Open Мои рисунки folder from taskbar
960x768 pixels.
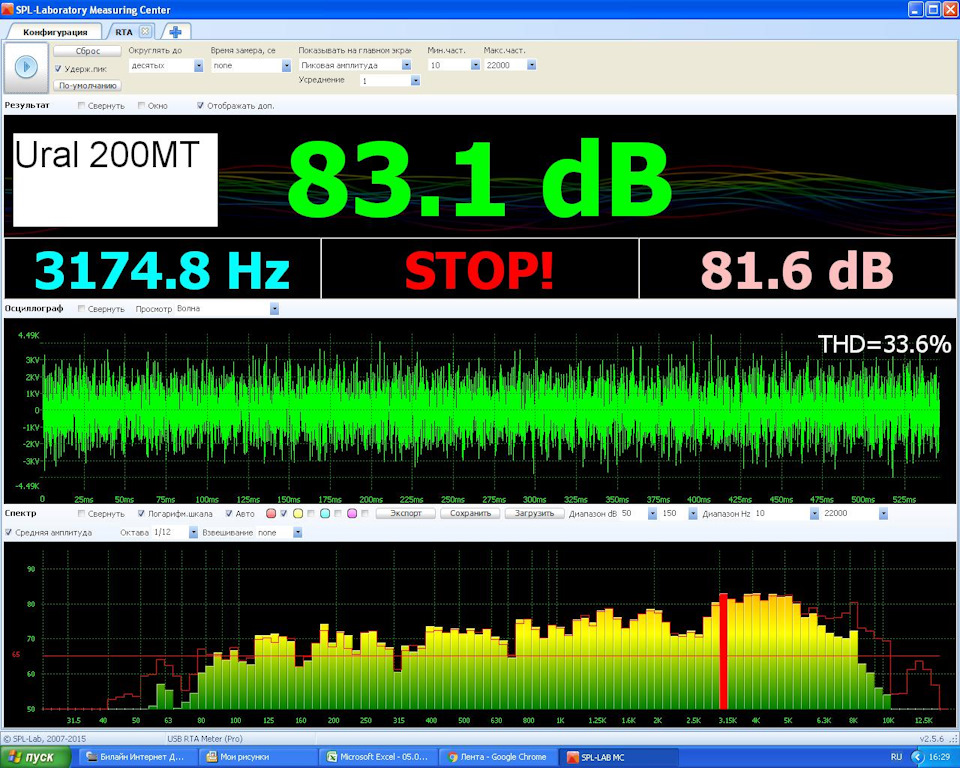(257, 757)
